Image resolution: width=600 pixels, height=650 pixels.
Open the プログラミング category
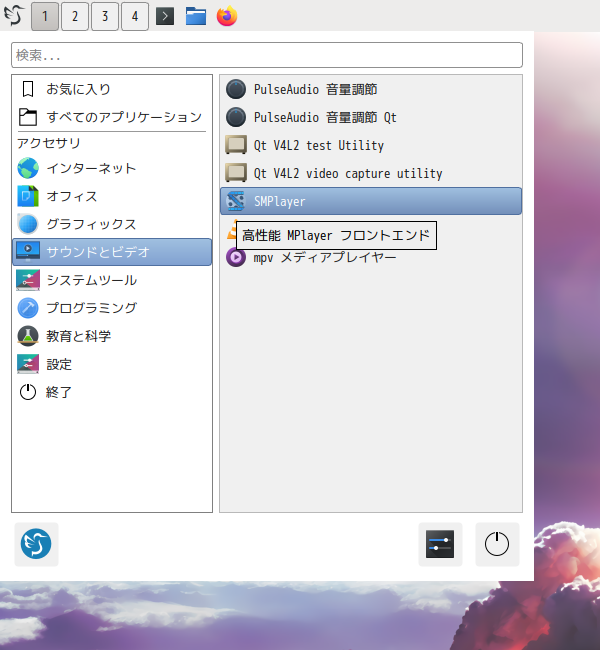click(112, 308)
